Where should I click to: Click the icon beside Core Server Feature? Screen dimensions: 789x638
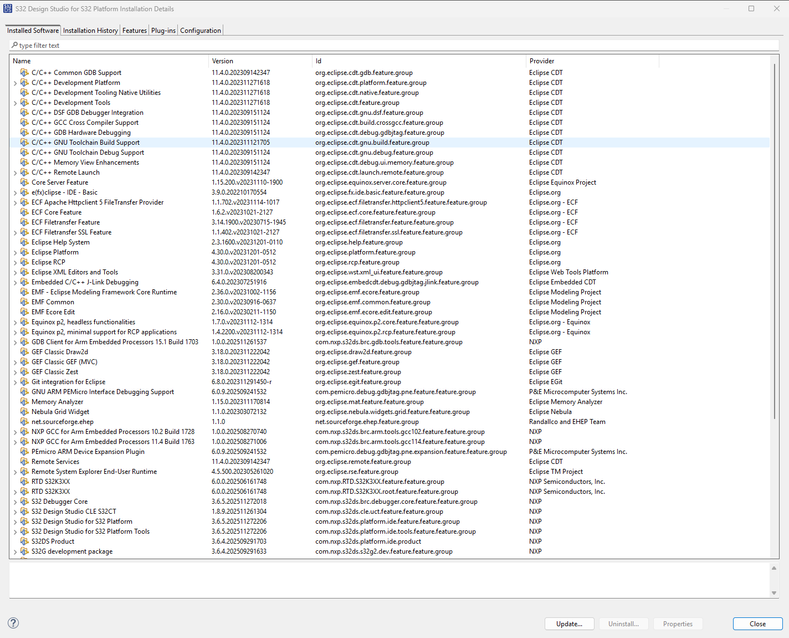tap(24, 182)
